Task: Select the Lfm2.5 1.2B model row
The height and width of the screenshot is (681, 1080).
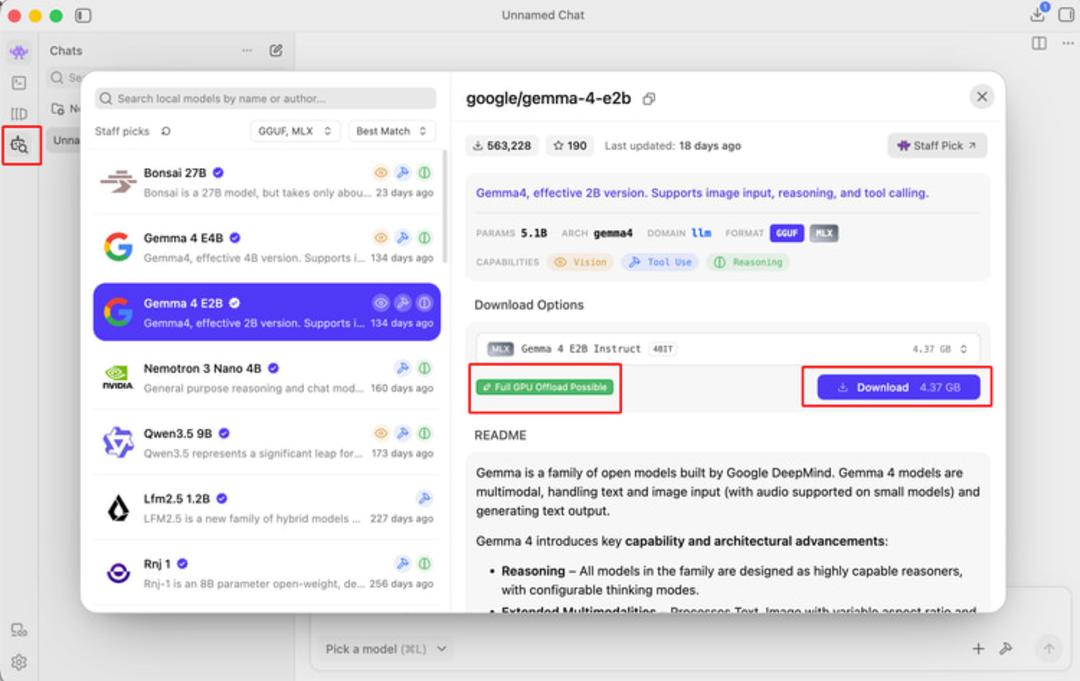Action: pyautogui.click(x=267, y=508)
